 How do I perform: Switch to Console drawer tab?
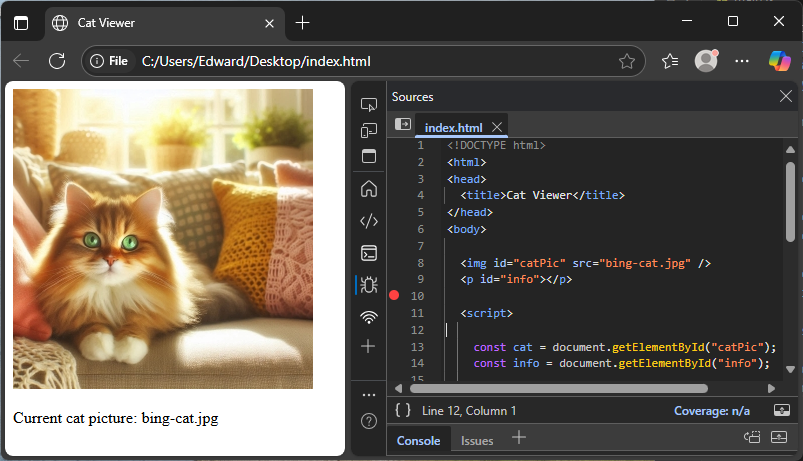[418, 441]
